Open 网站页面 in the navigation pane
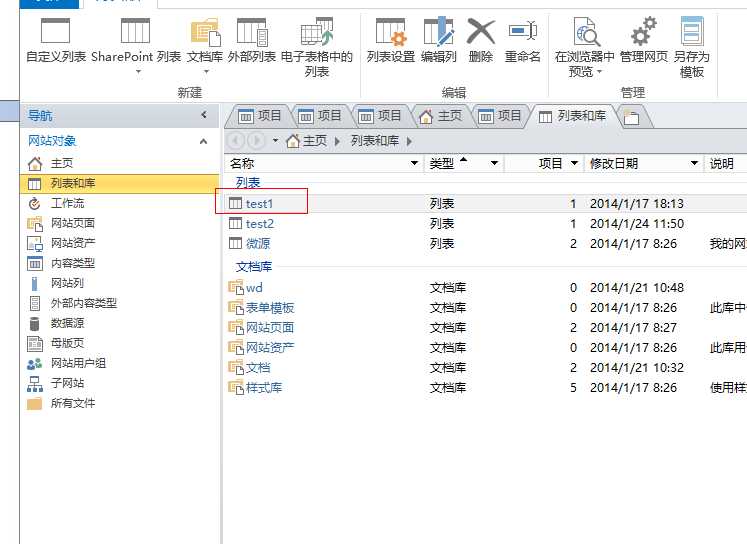 coord(119,223)
